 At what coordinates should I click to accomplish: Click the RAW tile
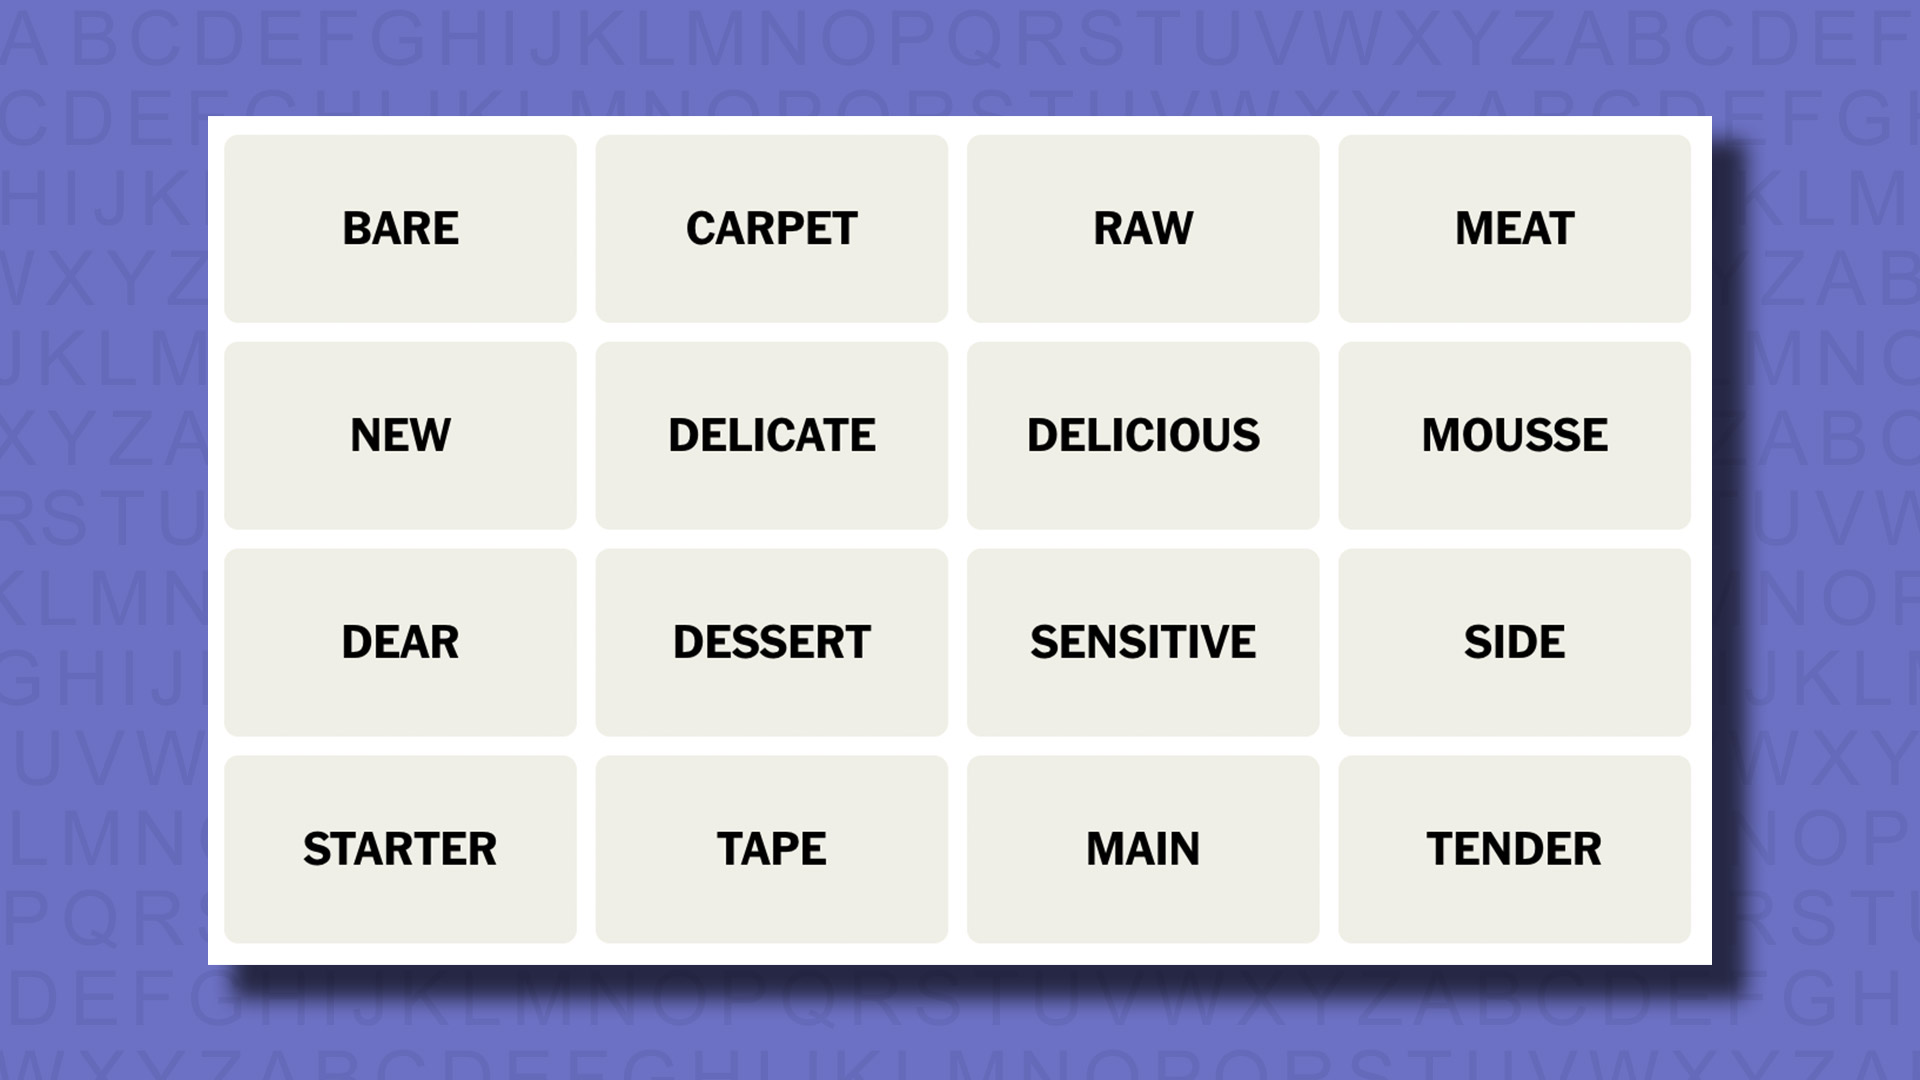click(x=1143, y=227)
